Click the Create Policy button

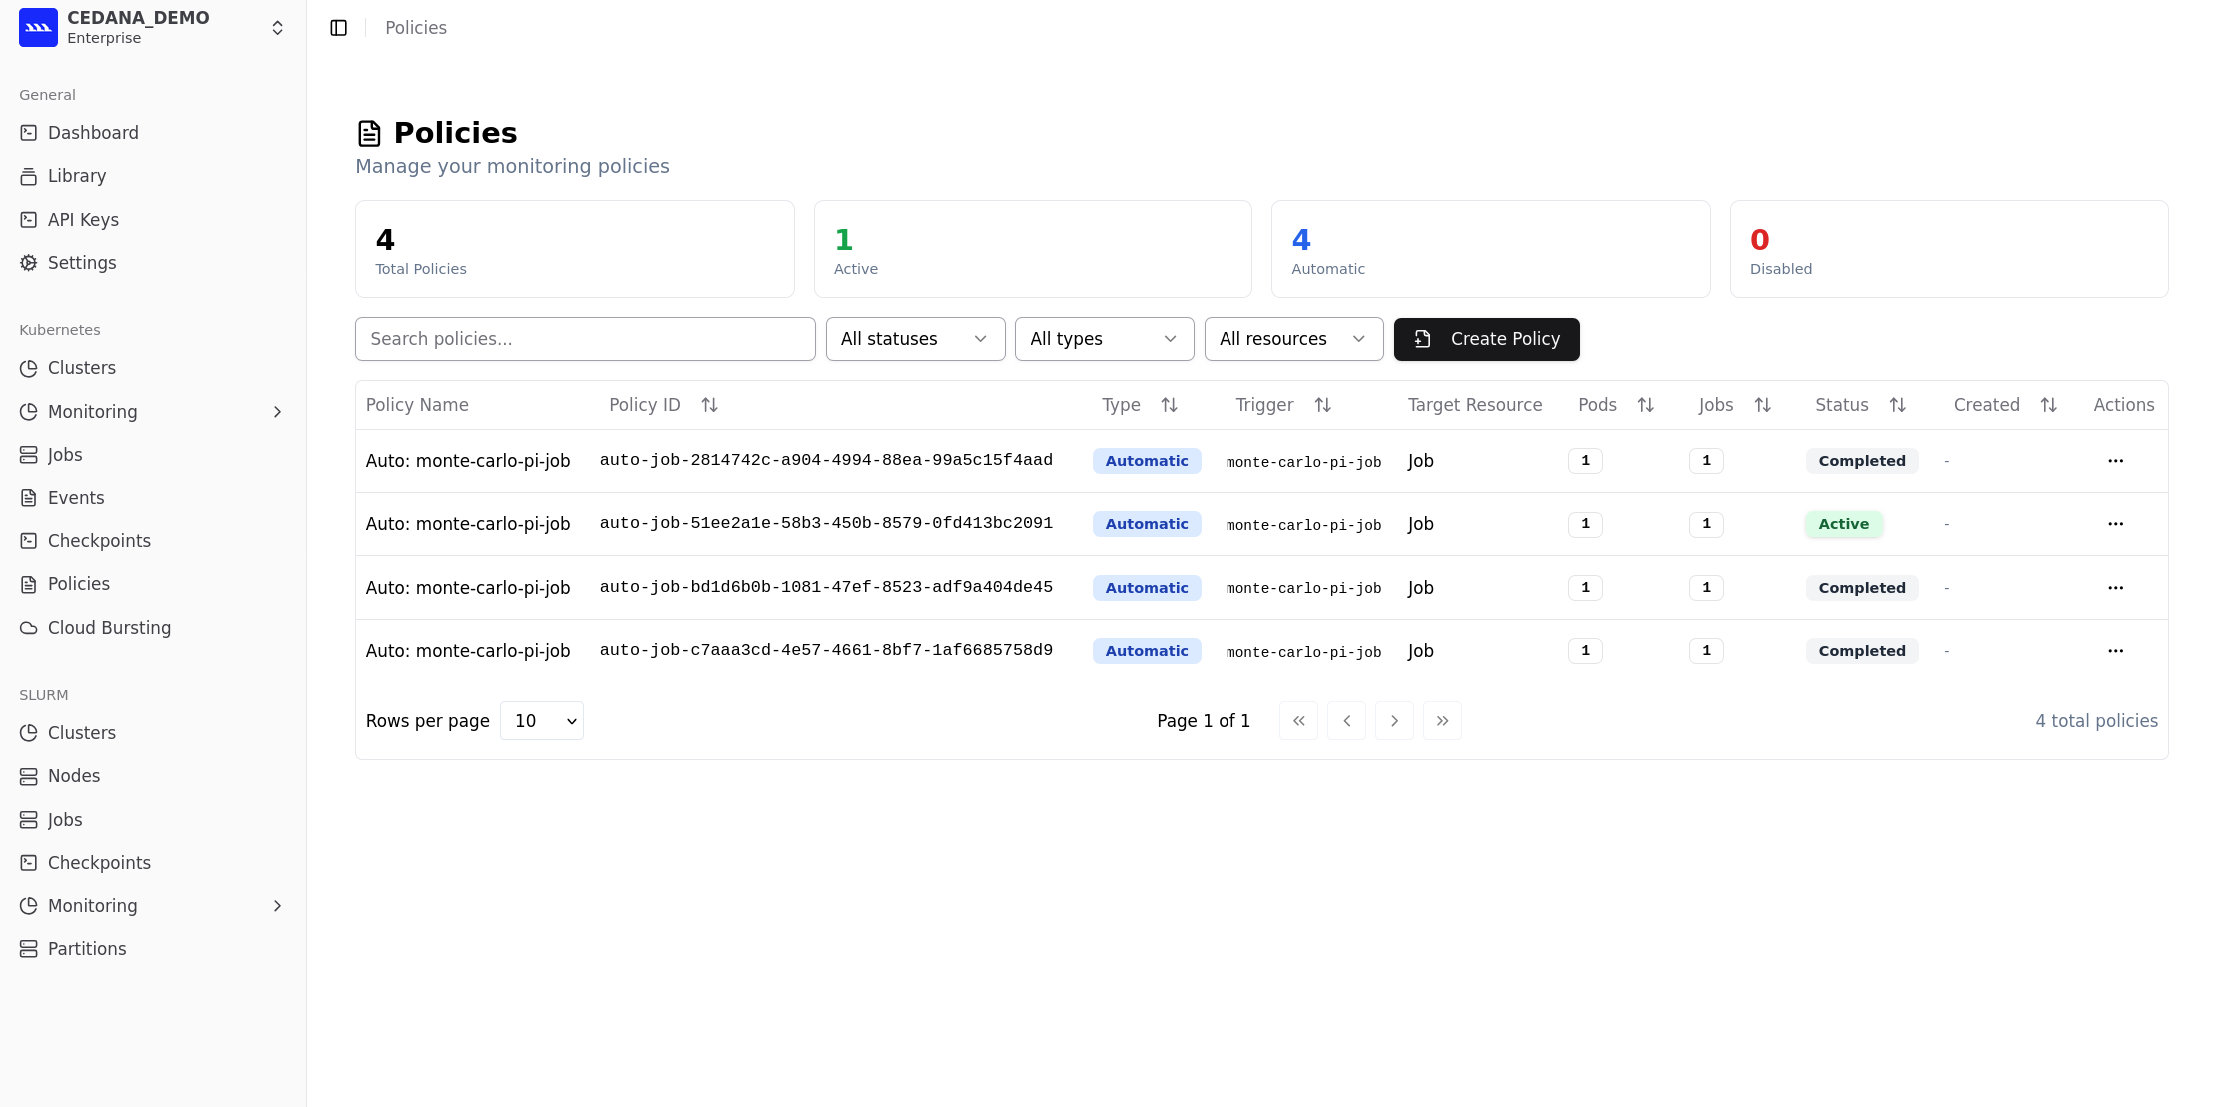tap(1486, 339)
